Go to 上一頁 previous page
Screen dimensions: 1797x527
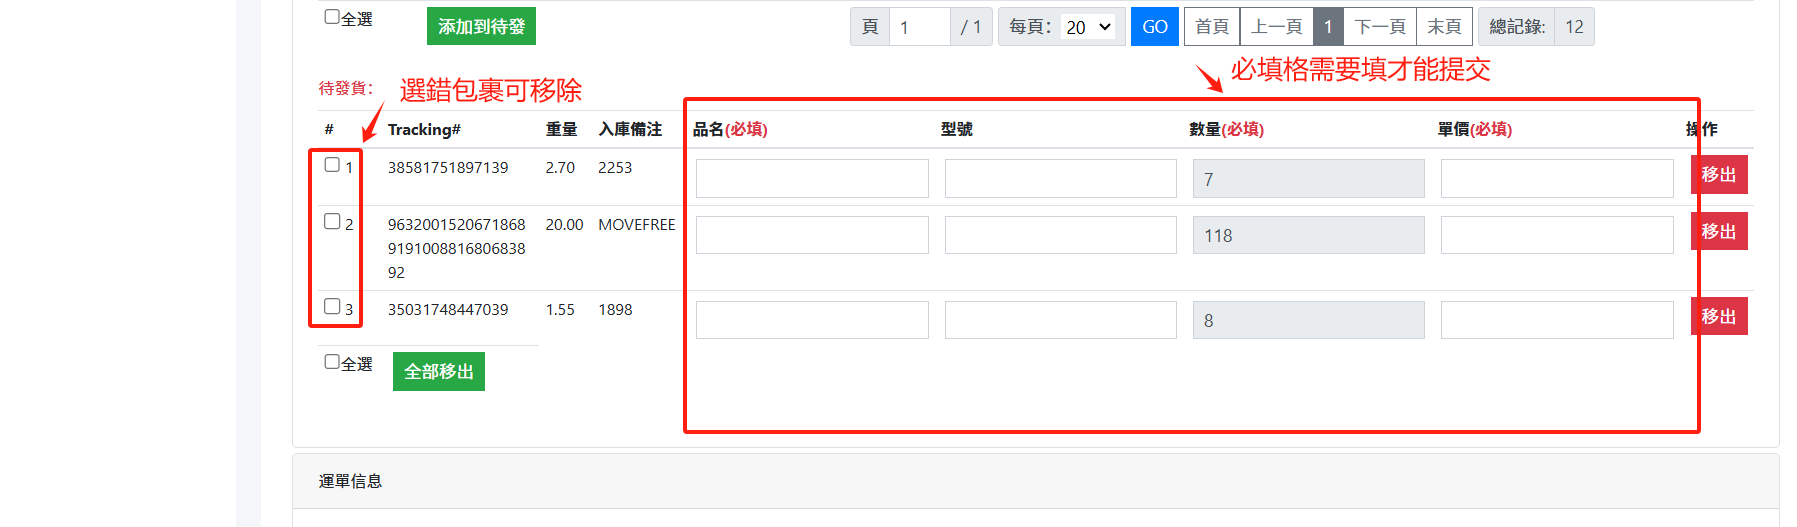pyautogui.click(x=1276, y=27)
